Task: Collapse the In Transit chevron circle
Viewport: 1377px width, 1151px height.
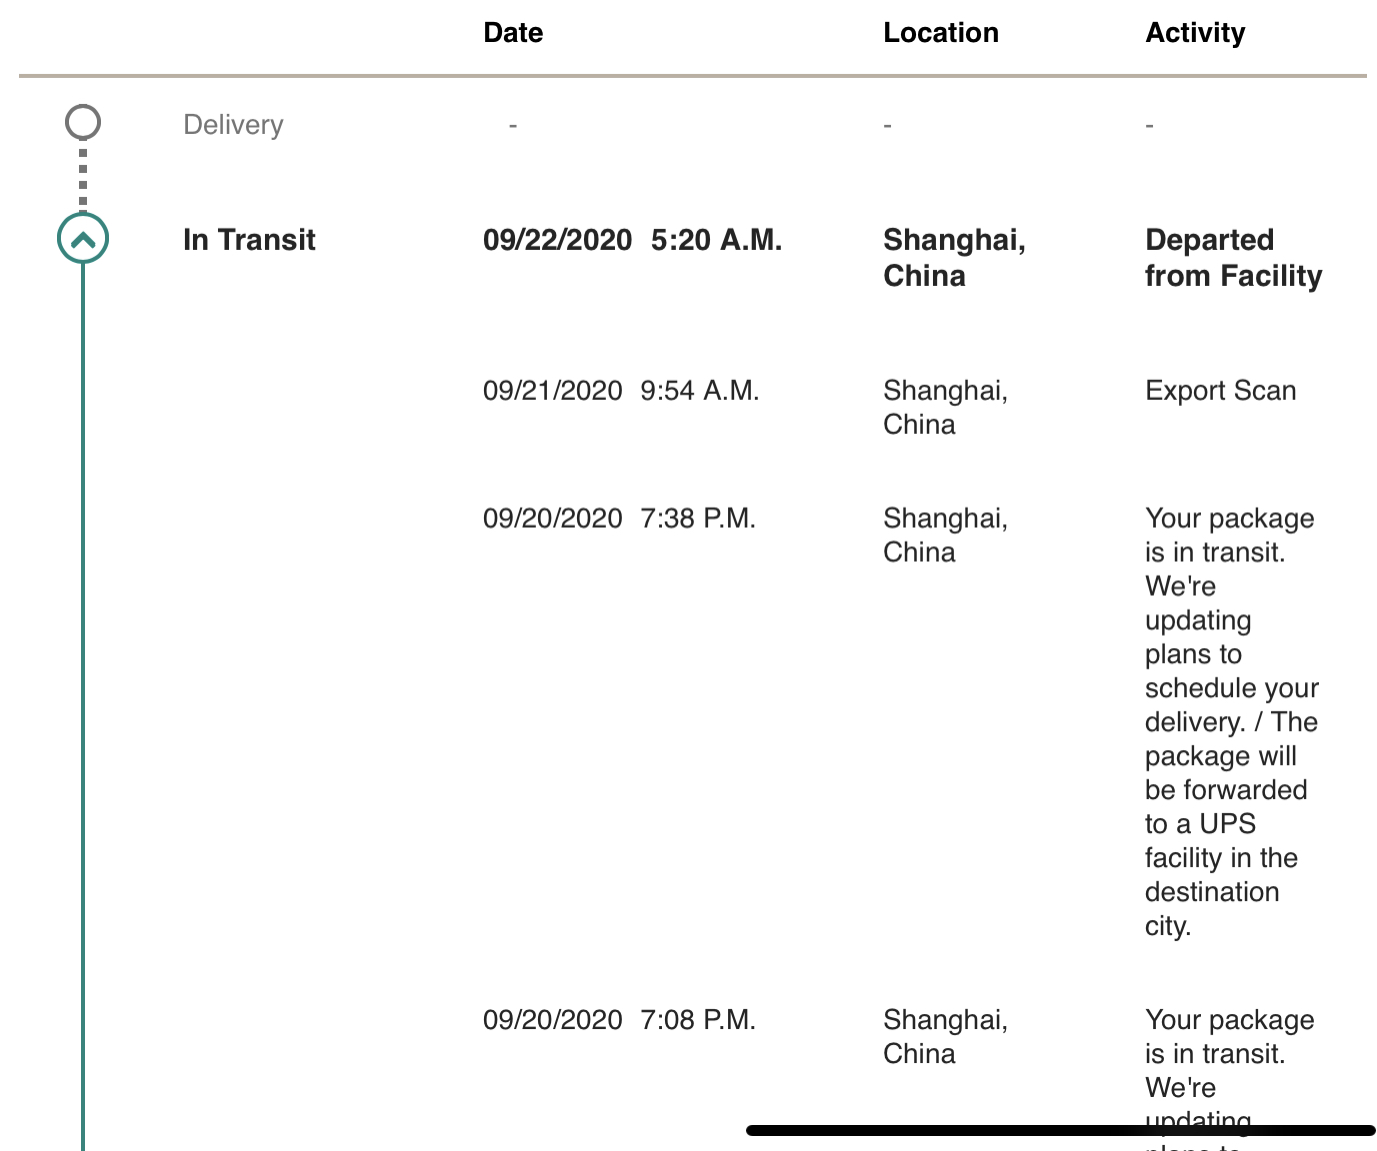Action: pyautogui.click(x=83, y=239)
